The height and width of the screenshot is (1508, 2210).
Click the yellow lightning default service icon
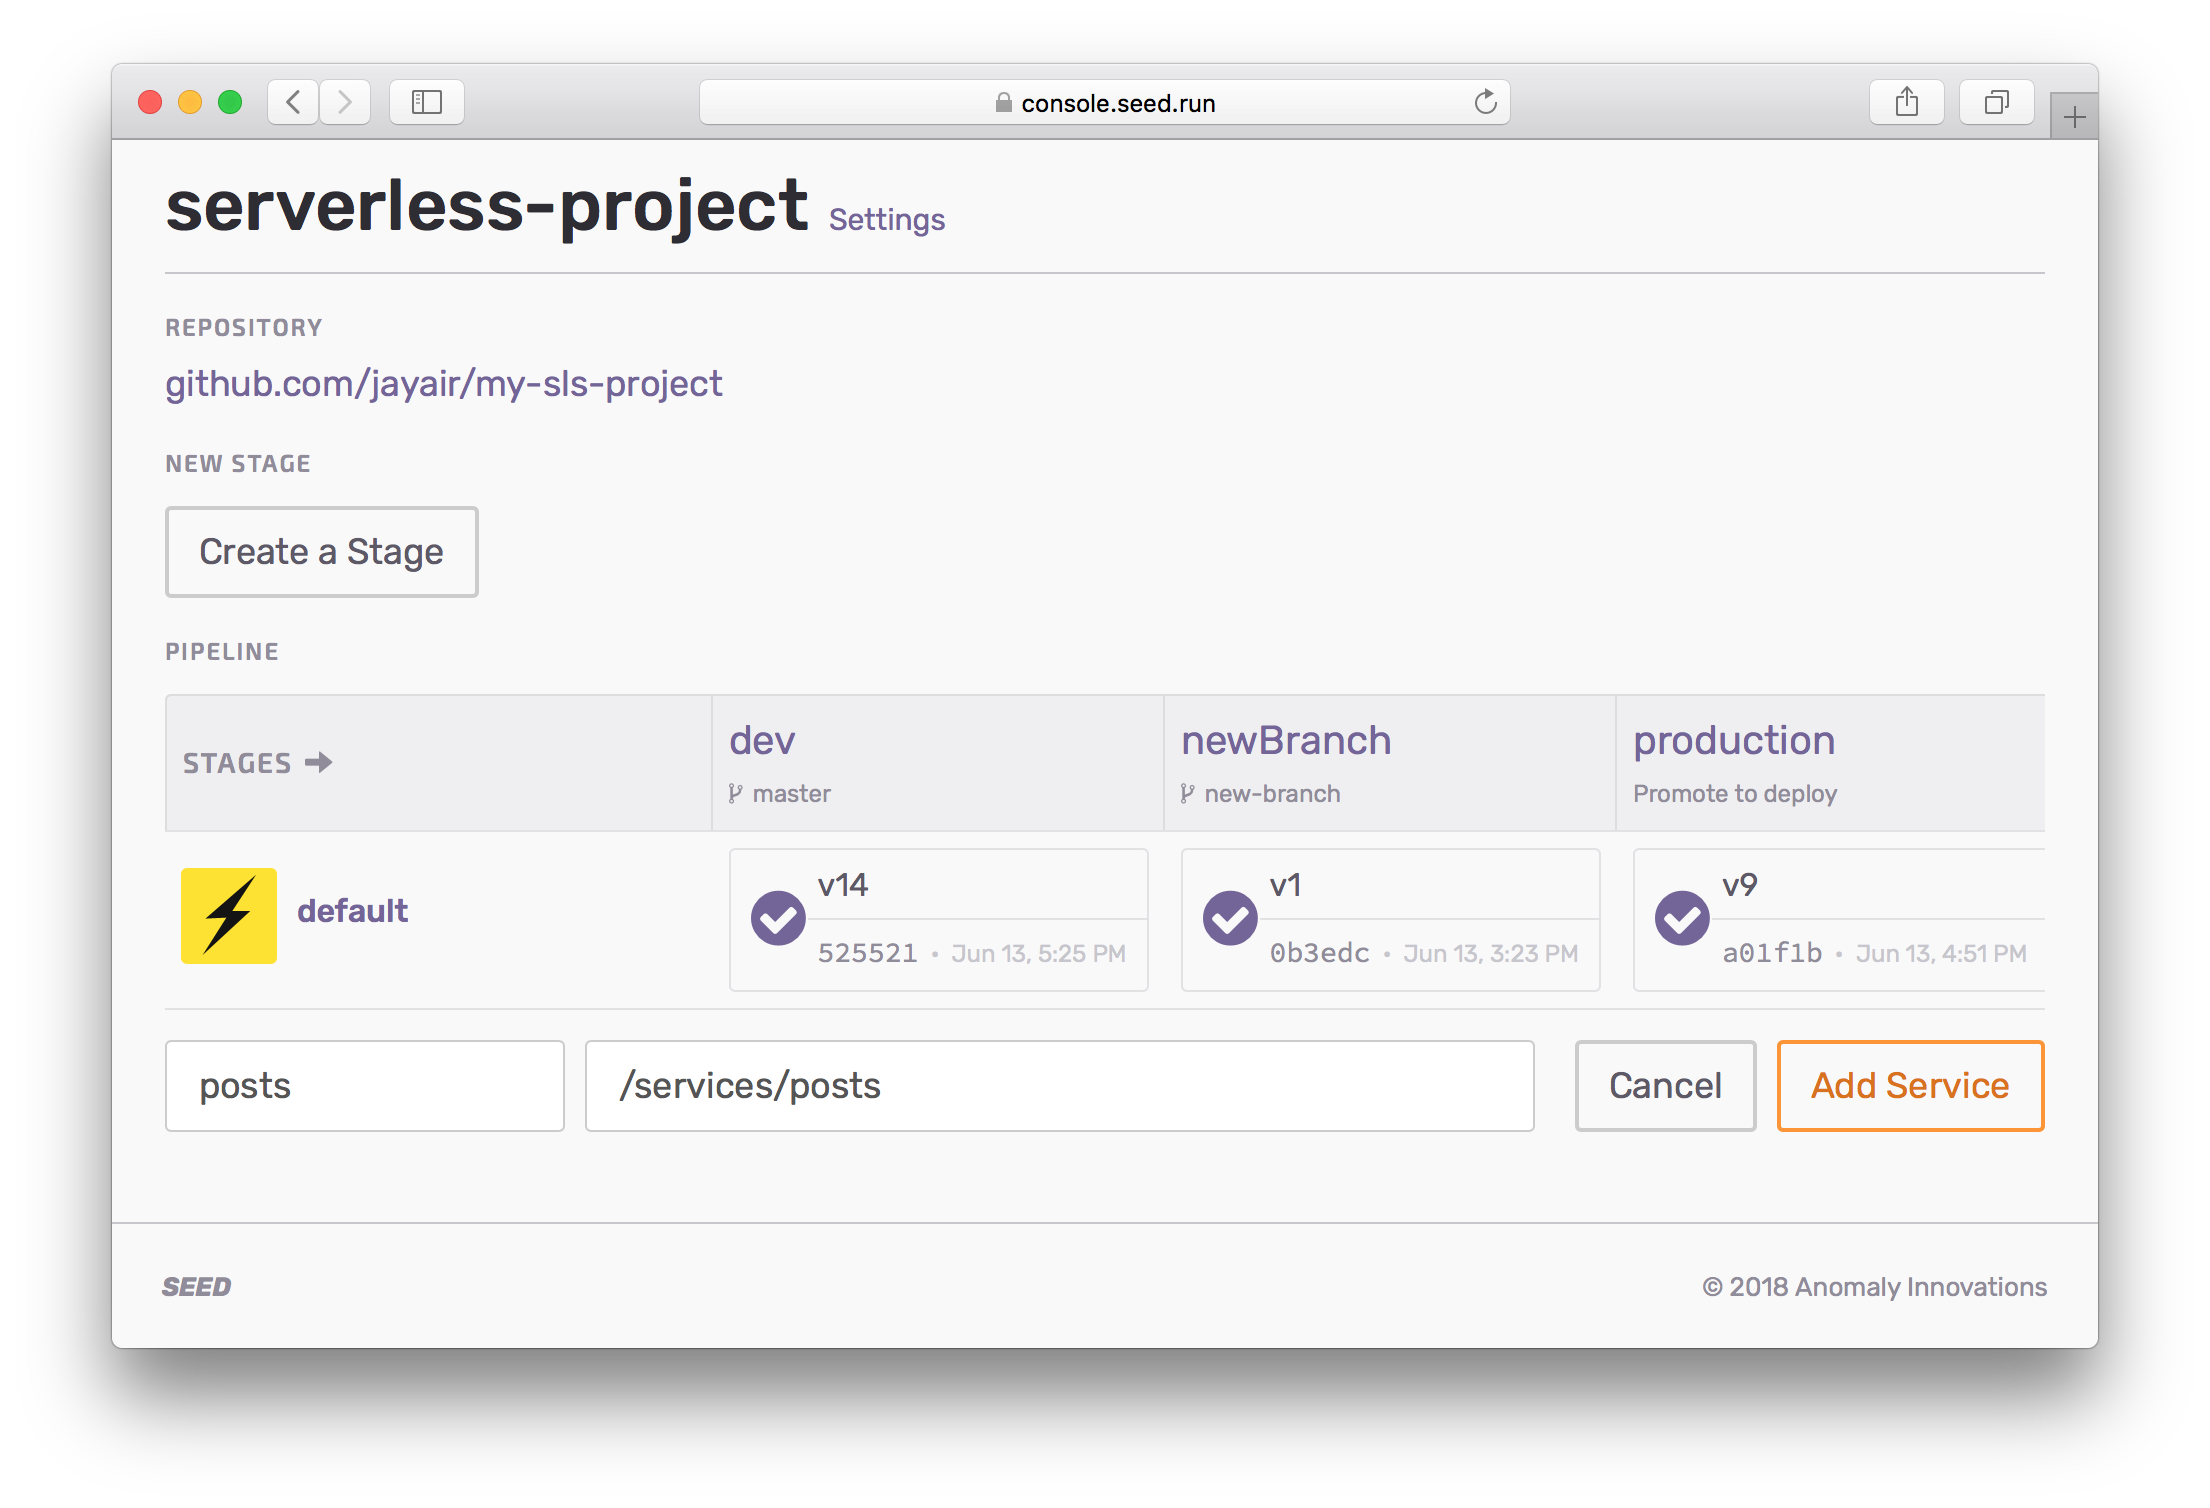(228, 915)
